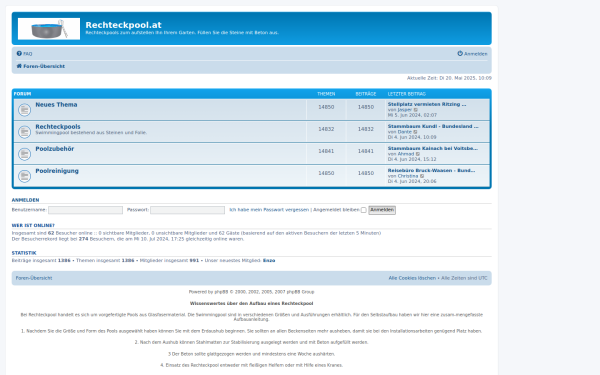
Task: Select description Swimmingpool bestehend aus Steinen
Action: [x=91, y=133]
